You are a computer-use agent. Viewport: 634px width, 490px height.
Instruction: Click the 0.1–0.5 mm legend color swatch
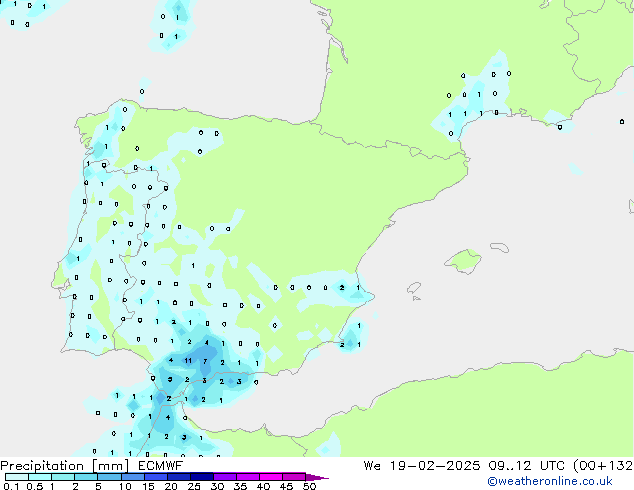tap(17, 477)
